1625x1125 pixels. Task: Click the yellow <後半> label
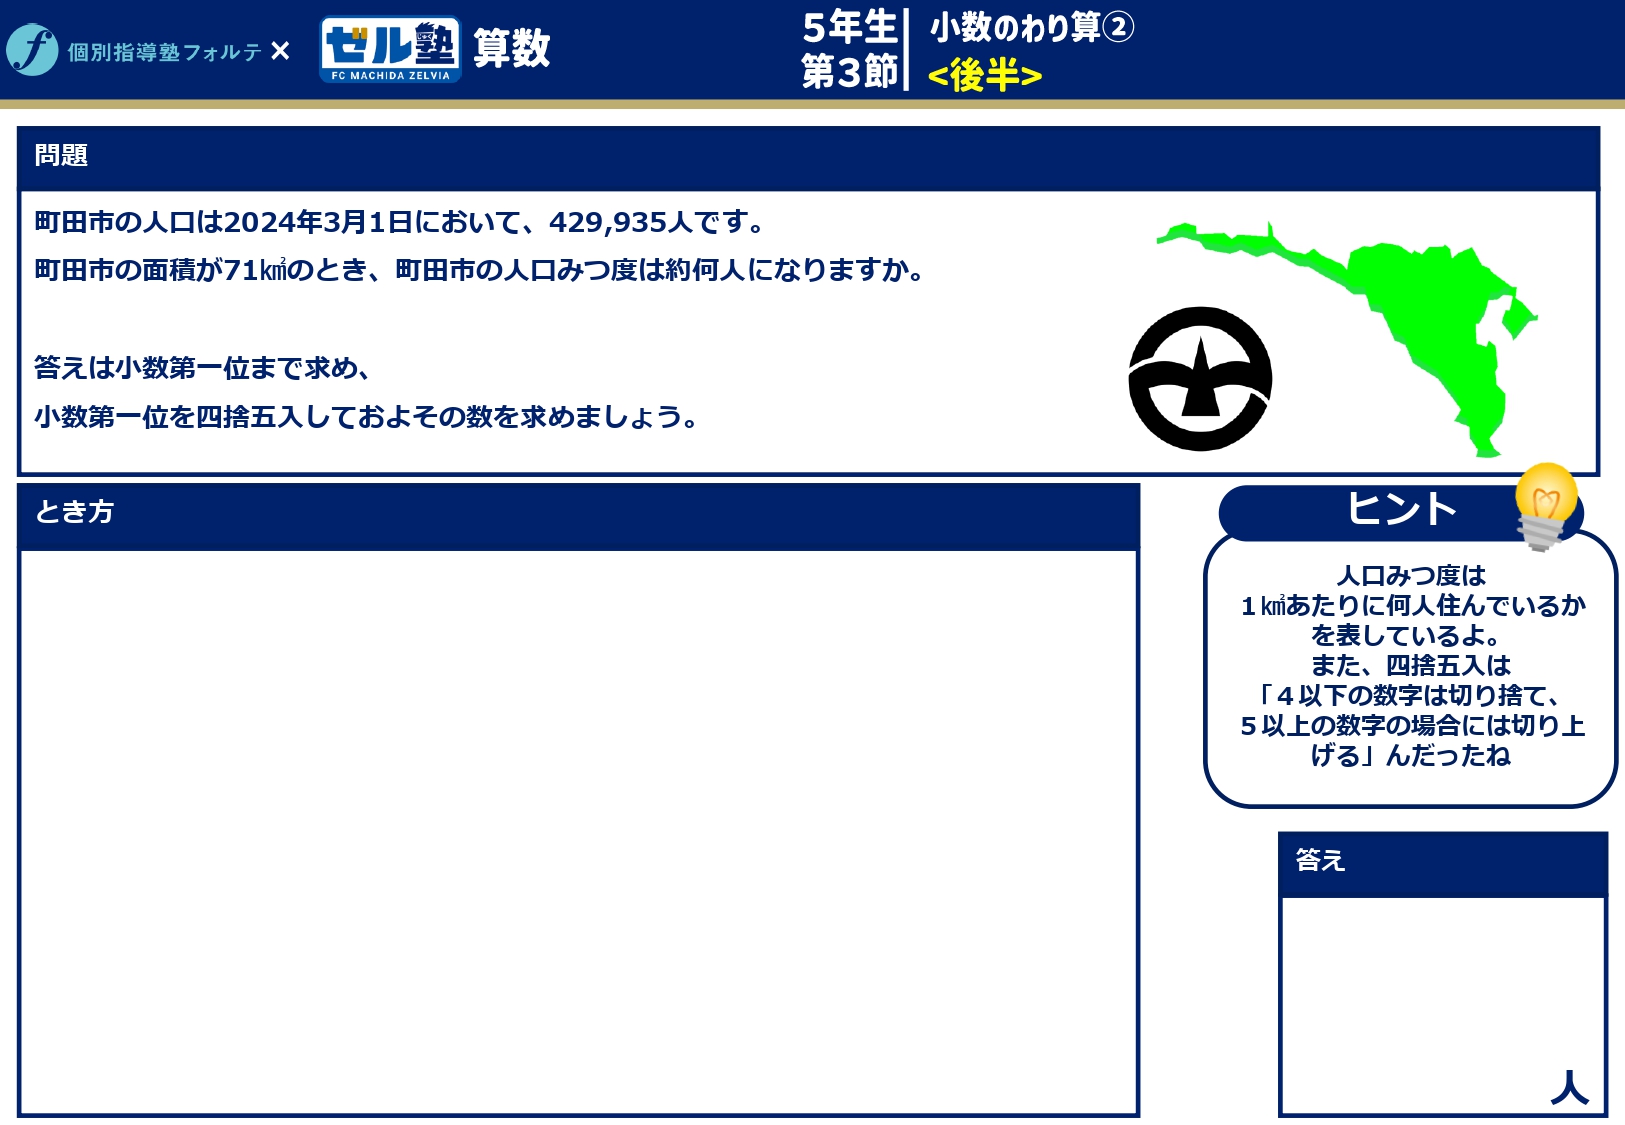[x=984, y=75]
